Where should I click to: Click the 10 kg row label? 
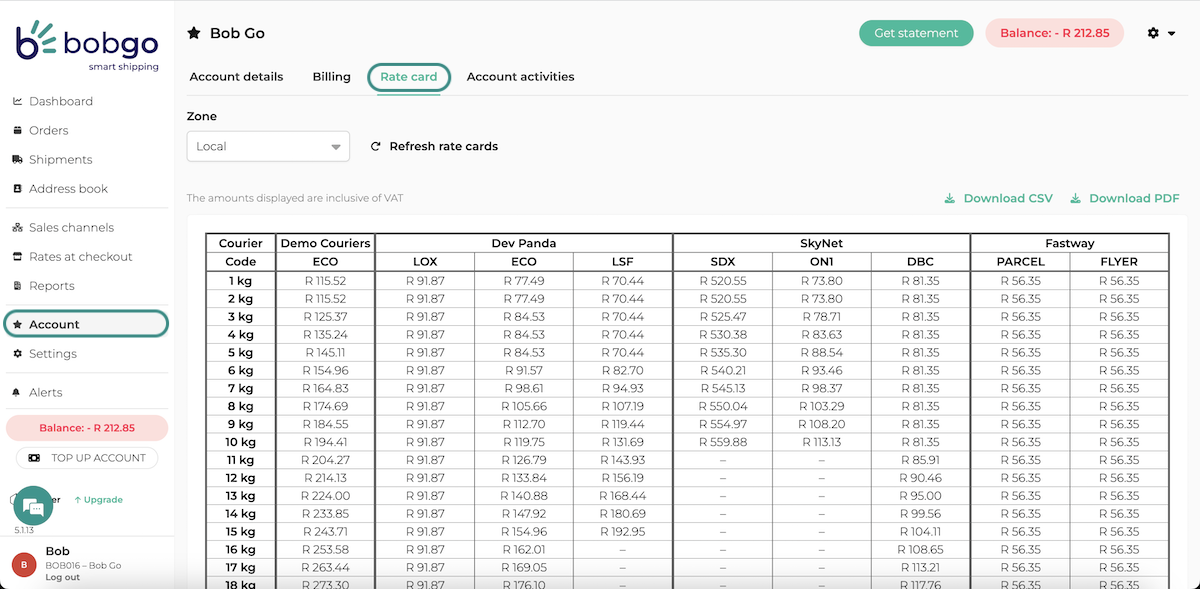(240, 442)
